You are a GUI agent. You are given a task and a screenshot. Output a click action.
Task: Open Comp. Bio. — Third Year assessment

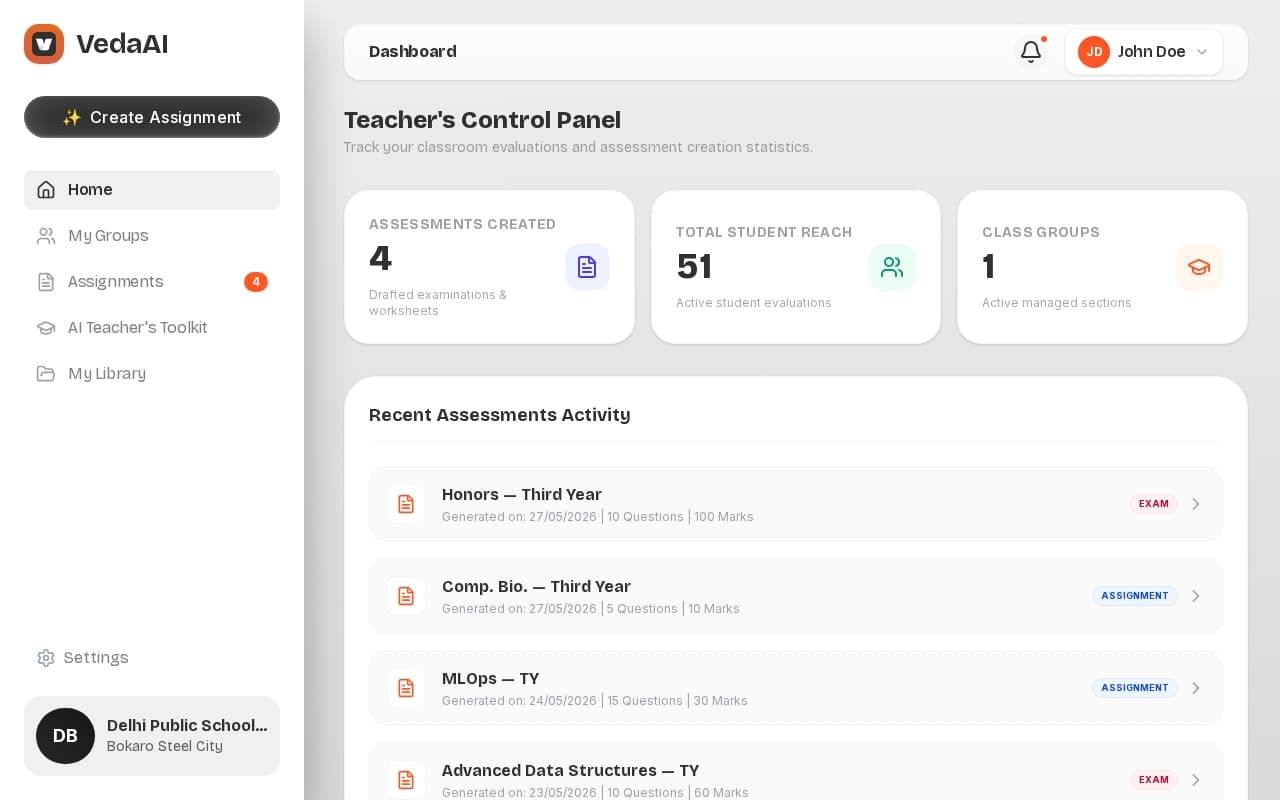(796, 596)
